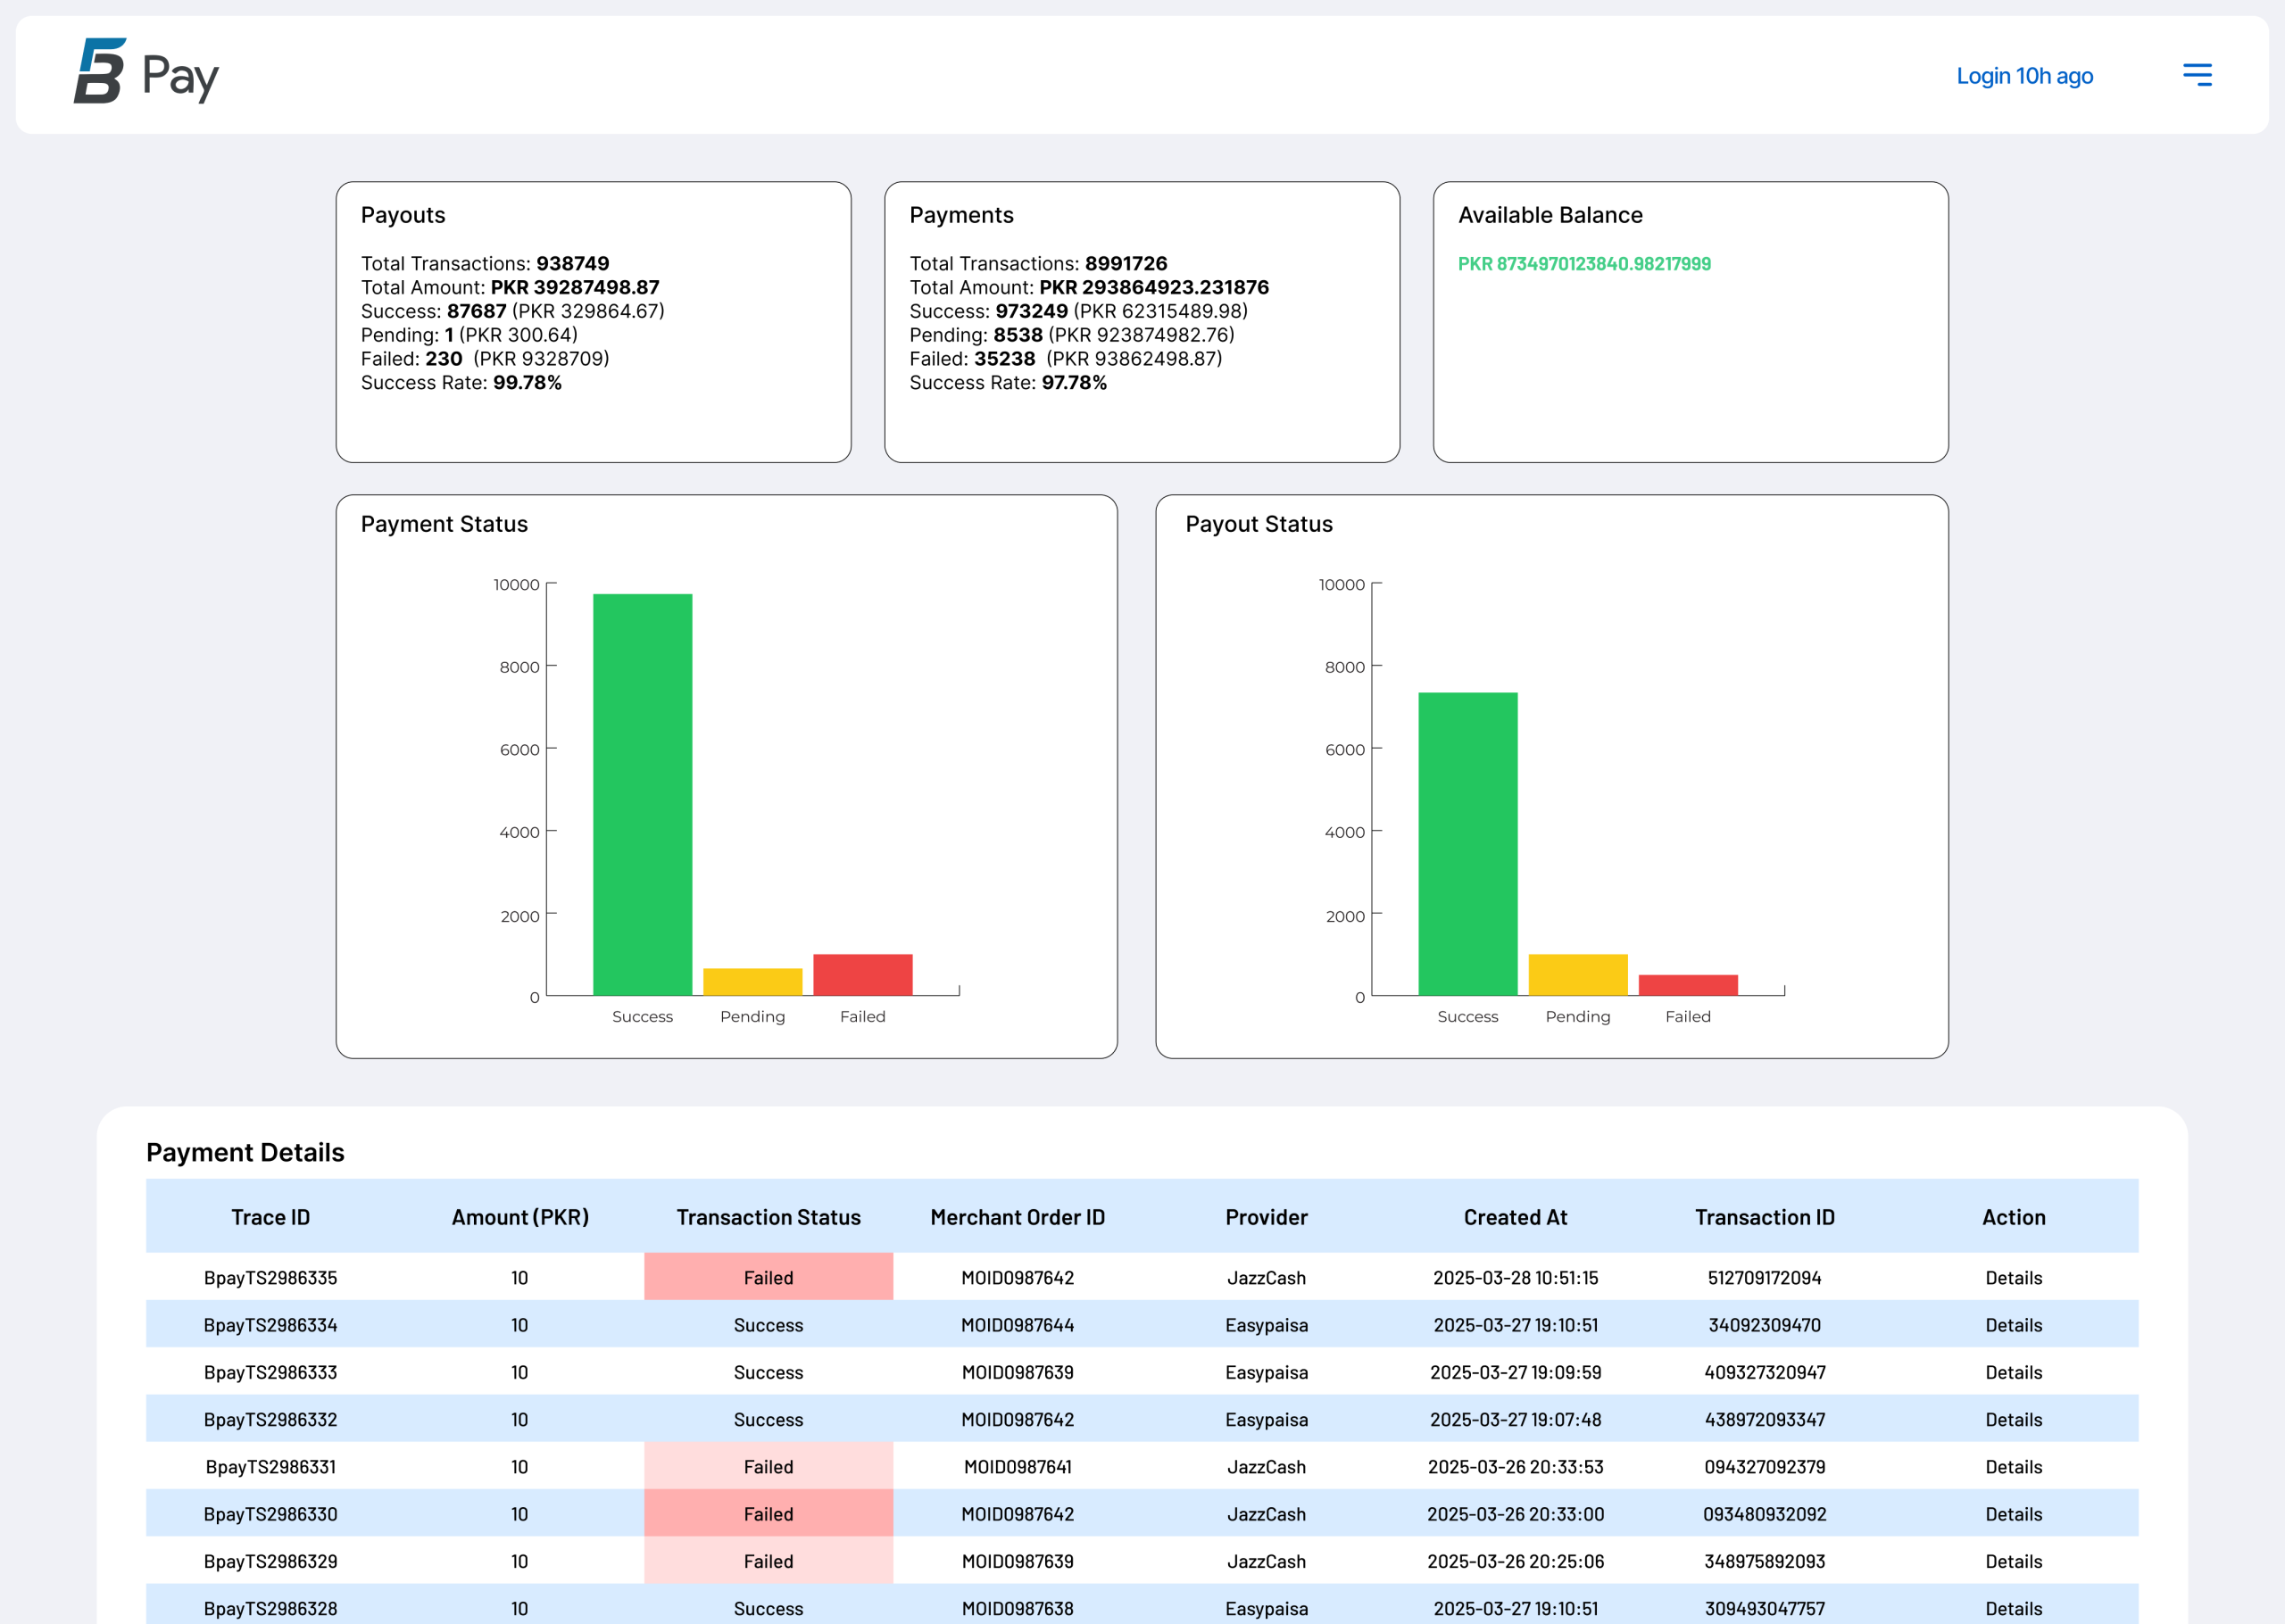The height and width of the screenshot is (1624, 2285).
Task: Click the Payouts summary card title
Action: (x=403, y=215)
